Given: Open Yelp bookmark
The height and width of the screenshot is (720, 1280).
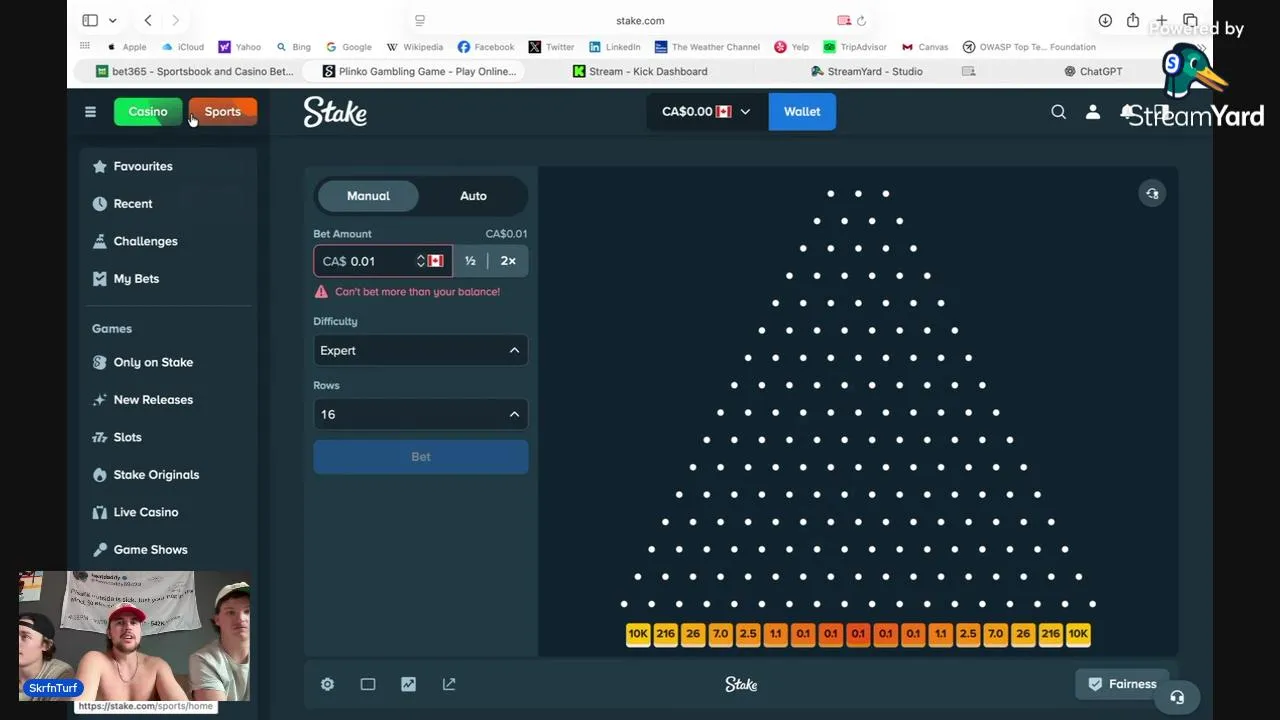Looking at the screenshot, I should pyautogui.click(x=792, y=47).
